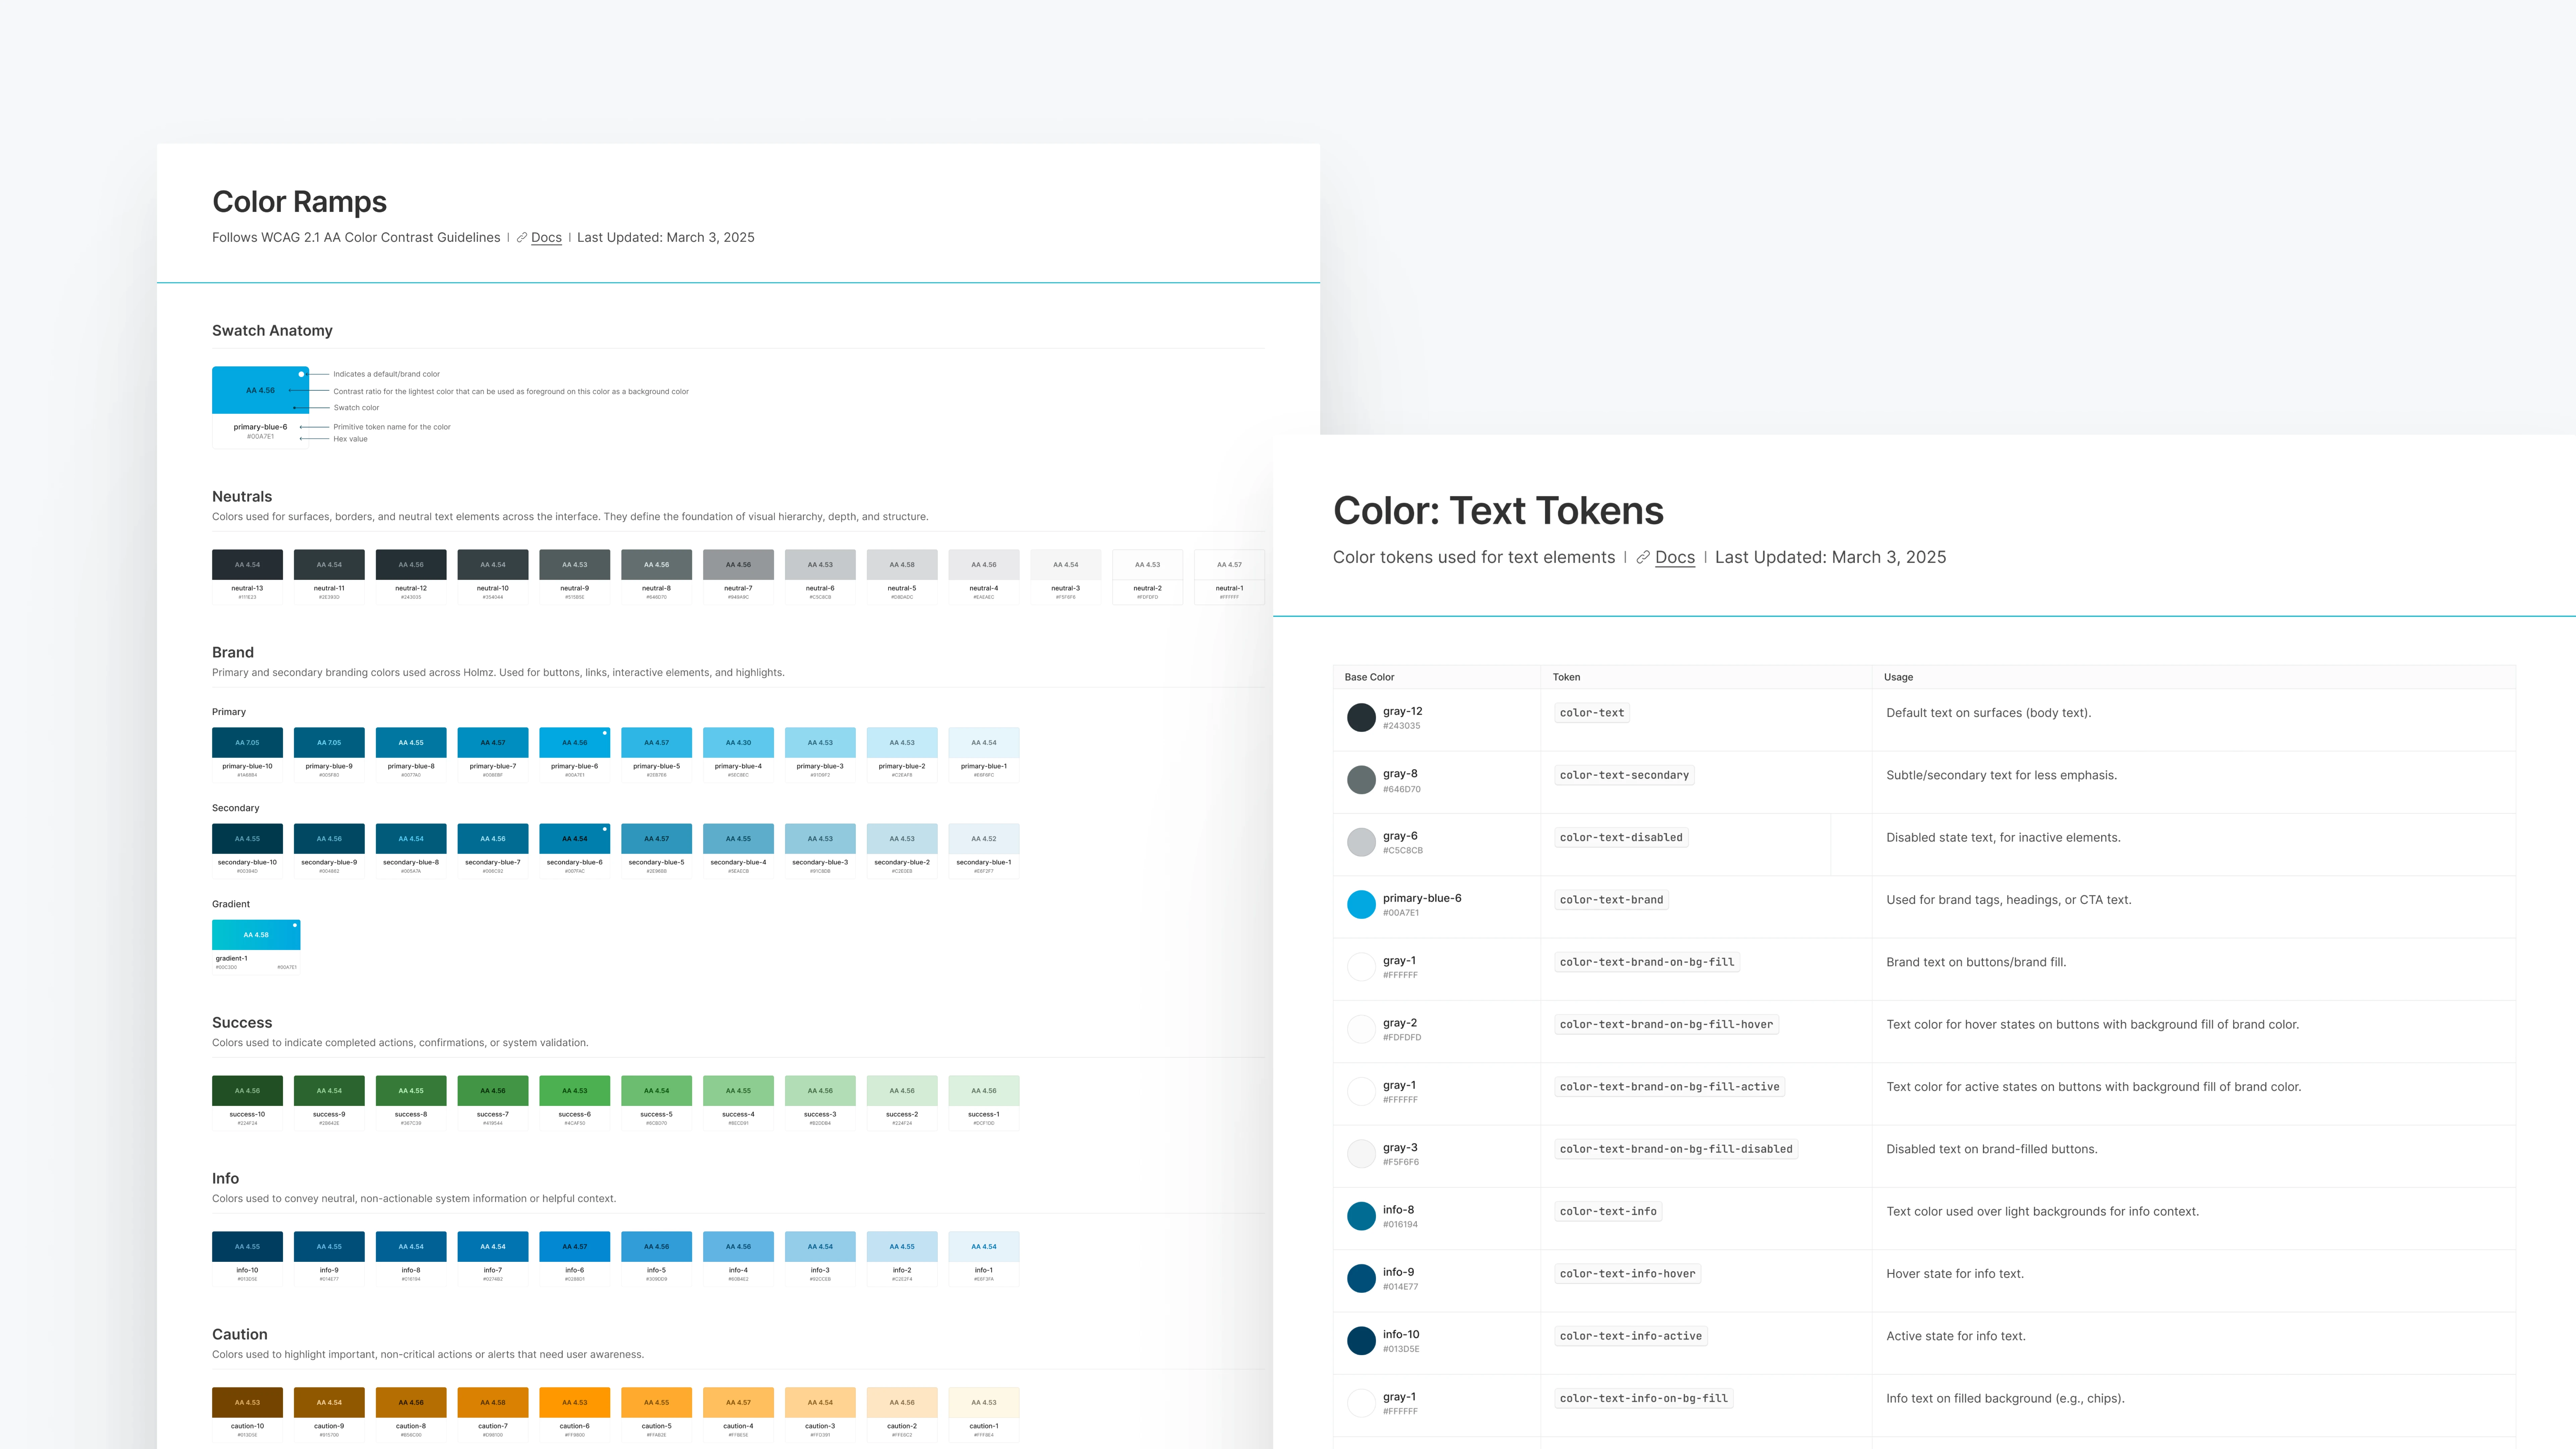
Task: Select the info-10 swatch in Color Ramps
Action: pyautogui.click(x=247, y=1259)
